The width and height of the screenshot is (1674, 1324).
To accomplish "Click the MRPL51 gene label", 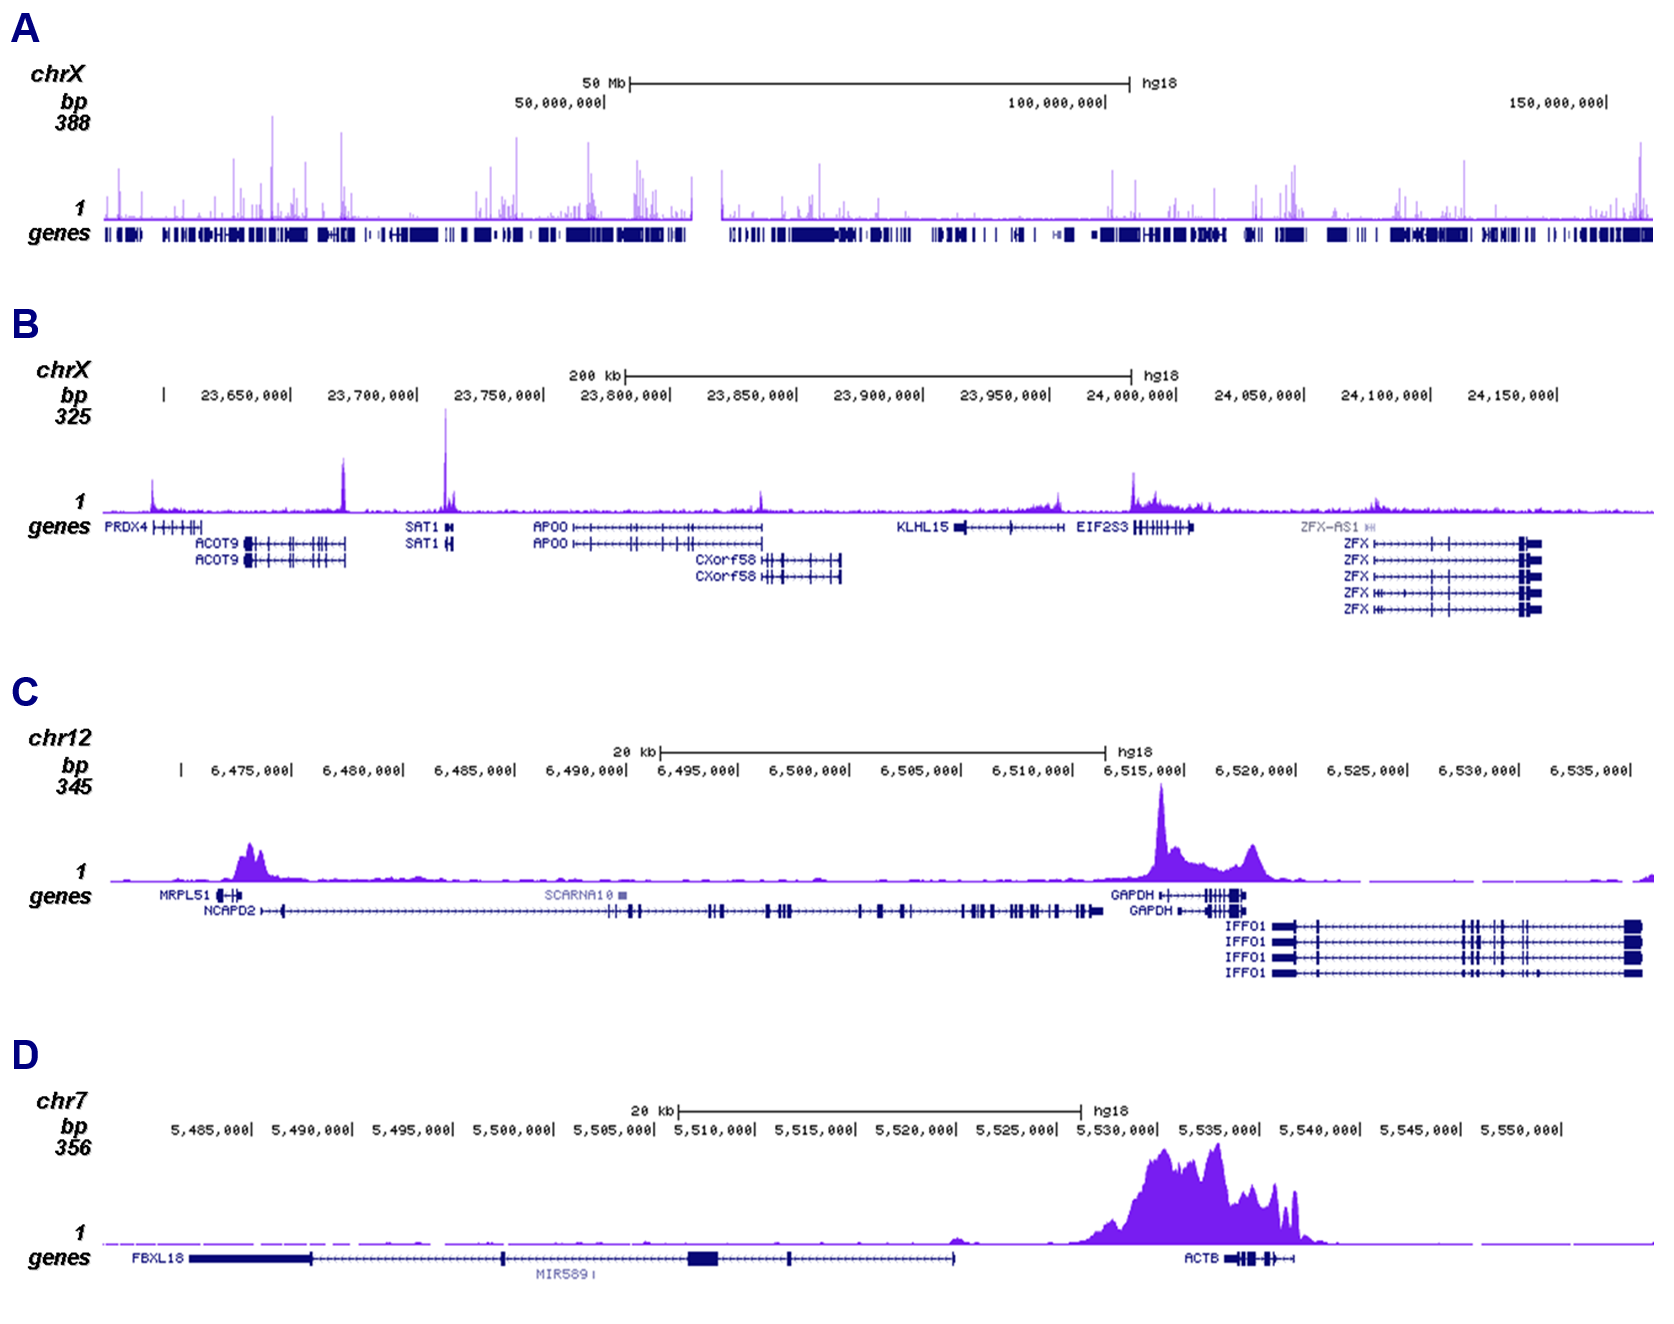I will [x=183, y=896].
